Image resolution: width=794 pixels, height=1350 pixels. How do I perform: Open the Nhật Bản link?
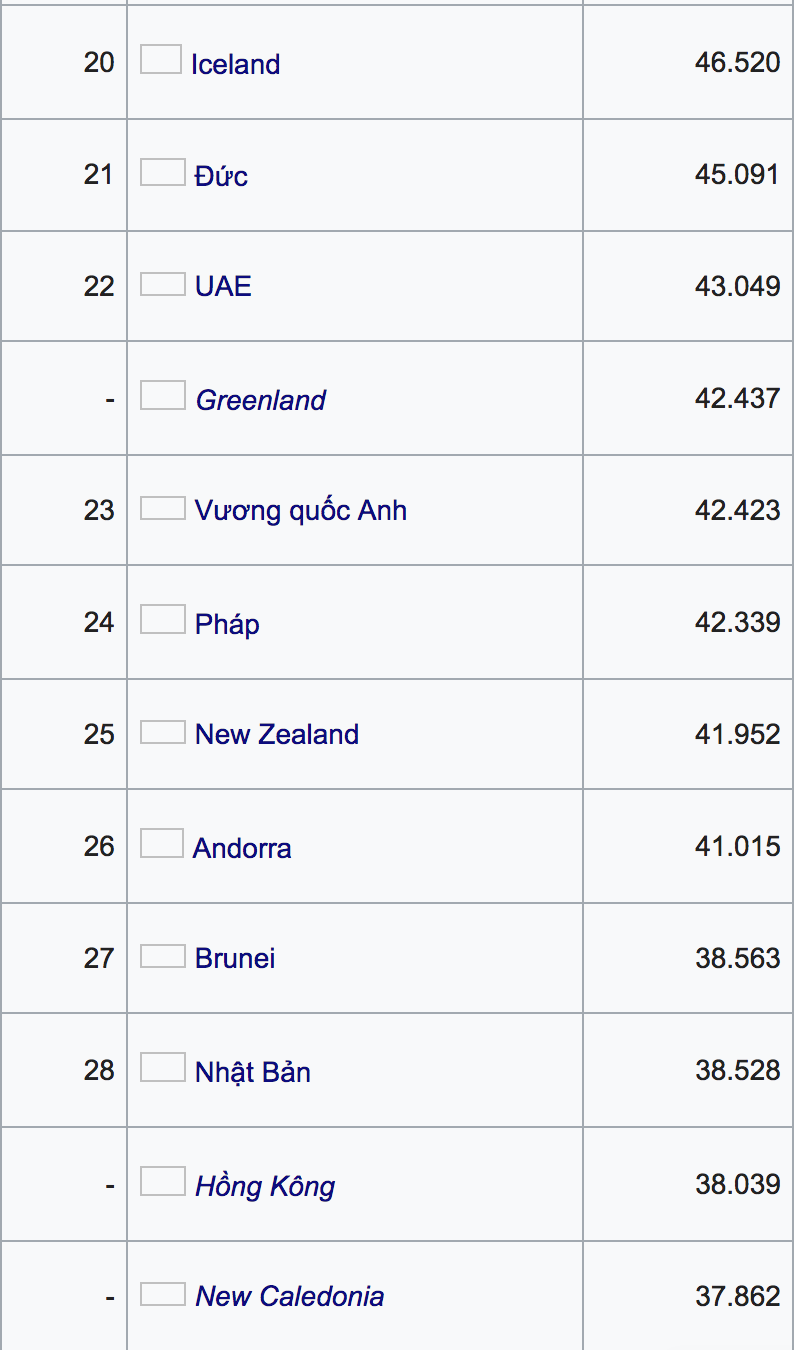252,1072
